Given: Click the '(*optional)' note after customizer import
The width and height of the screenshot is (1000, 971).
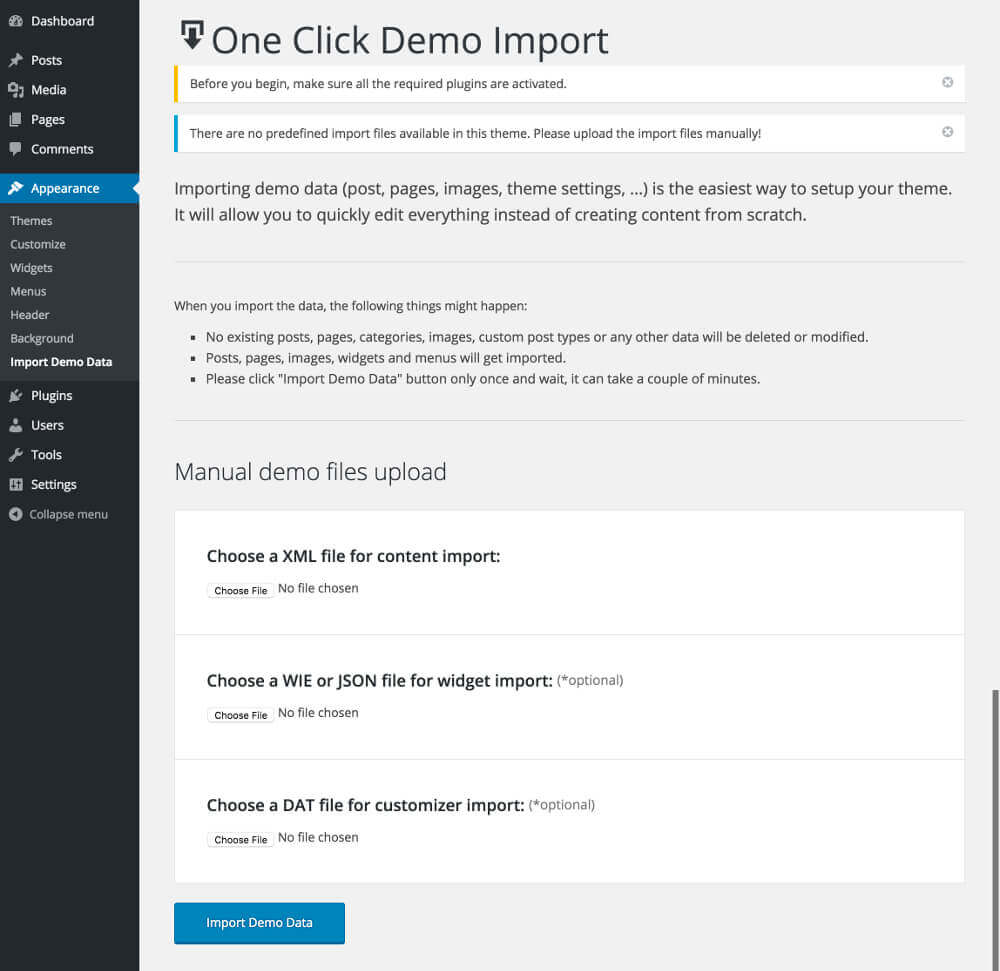Looking at the screenshot, I should (562, 805).
